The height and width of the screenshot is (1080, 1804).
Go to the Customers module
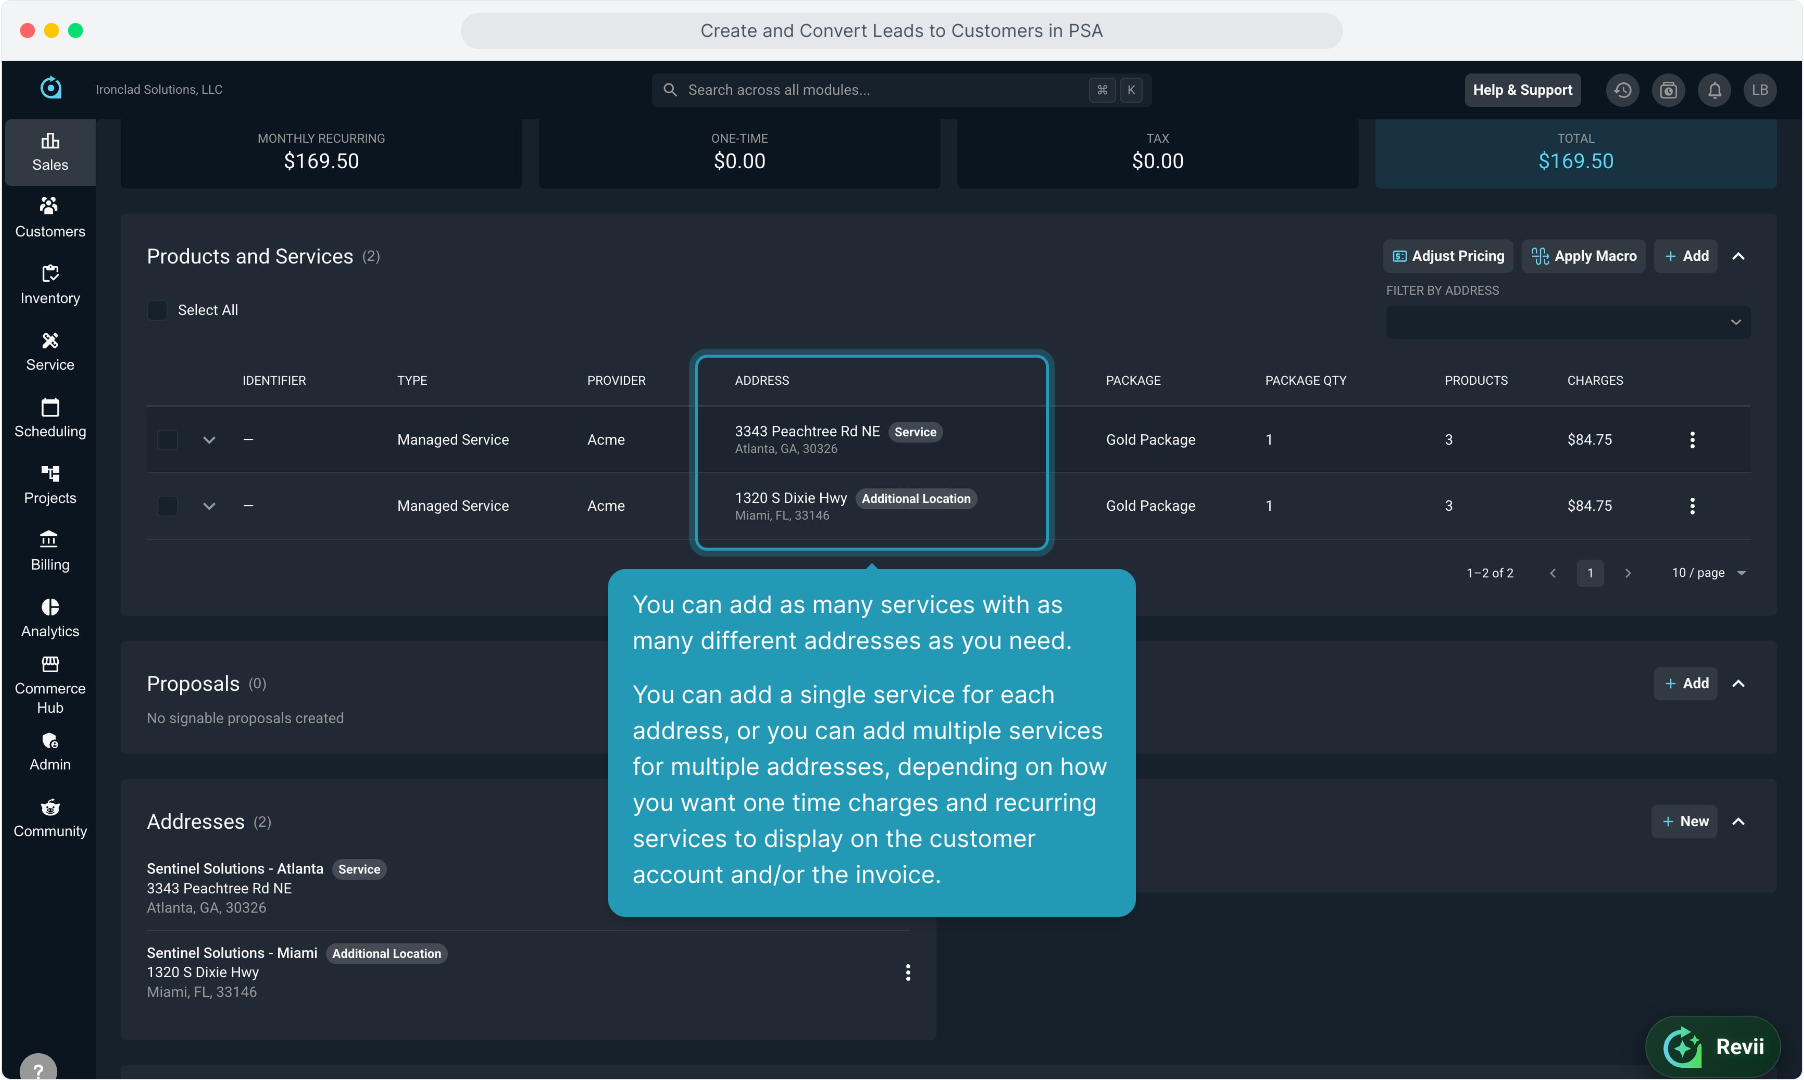click(50, 218)
